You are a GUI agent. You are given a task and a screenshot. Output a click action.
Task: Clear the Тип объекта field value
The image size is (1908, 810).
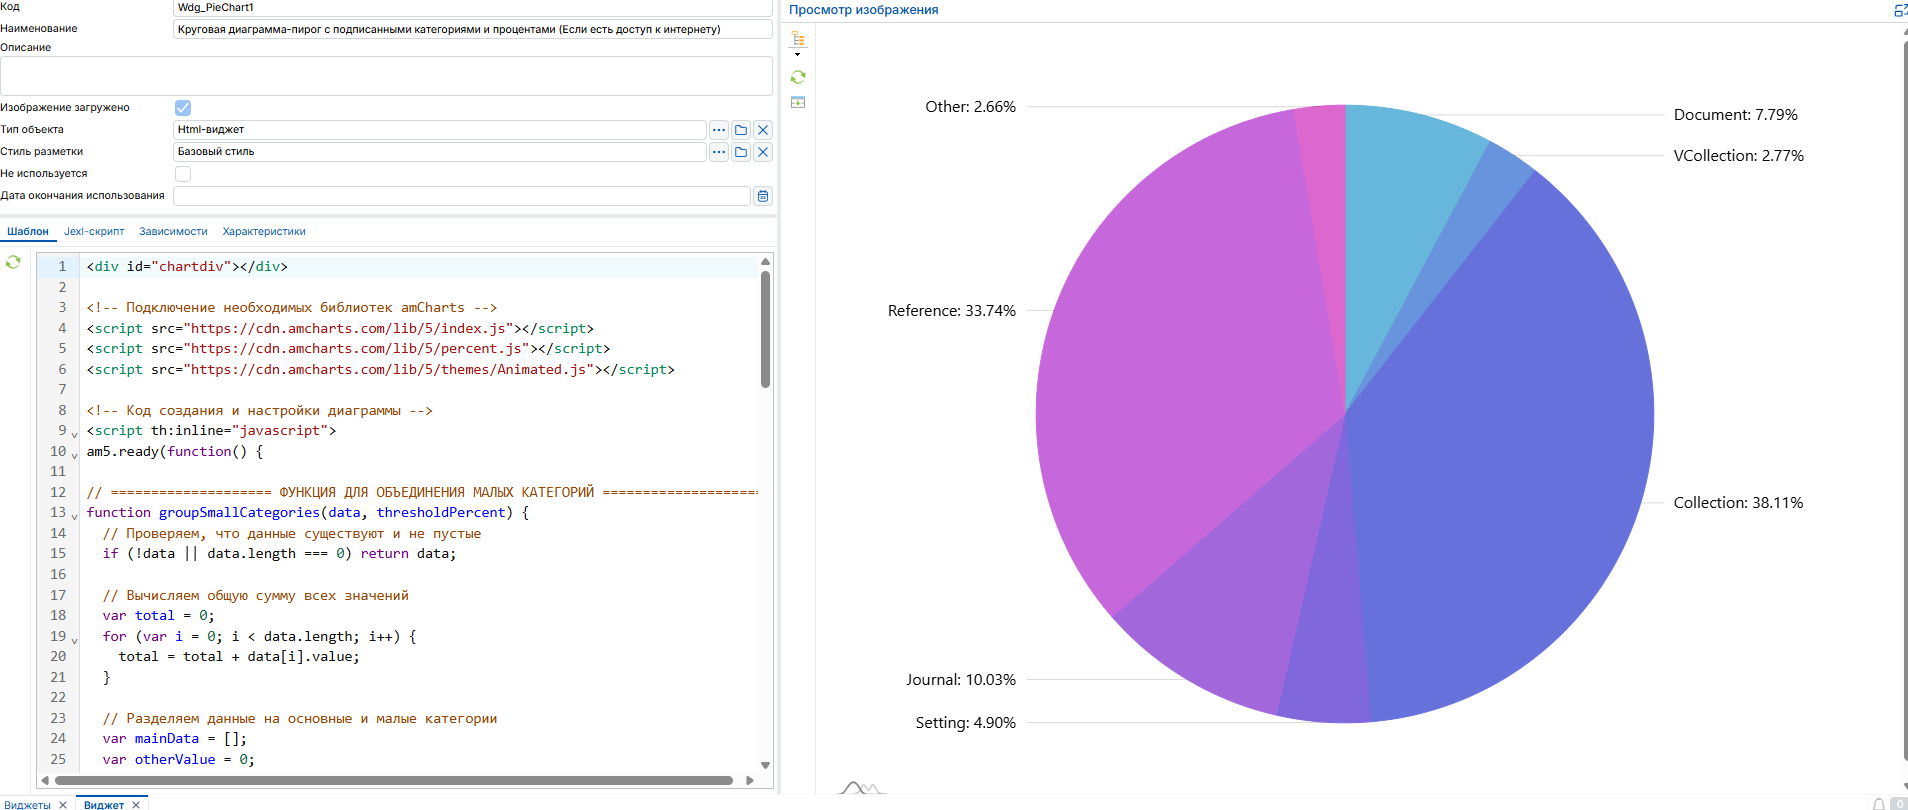pos(763,130)
